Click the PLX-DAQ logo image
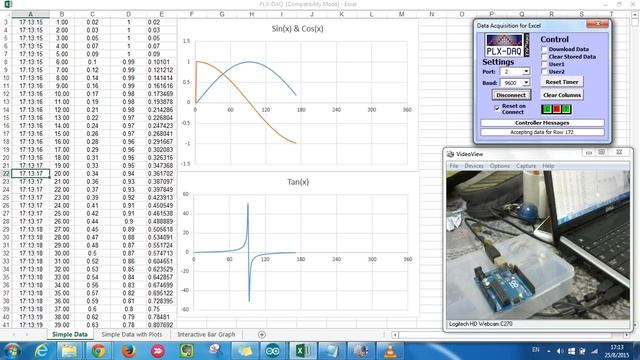This screenshot has width=640, height=360. coord(507,45)
